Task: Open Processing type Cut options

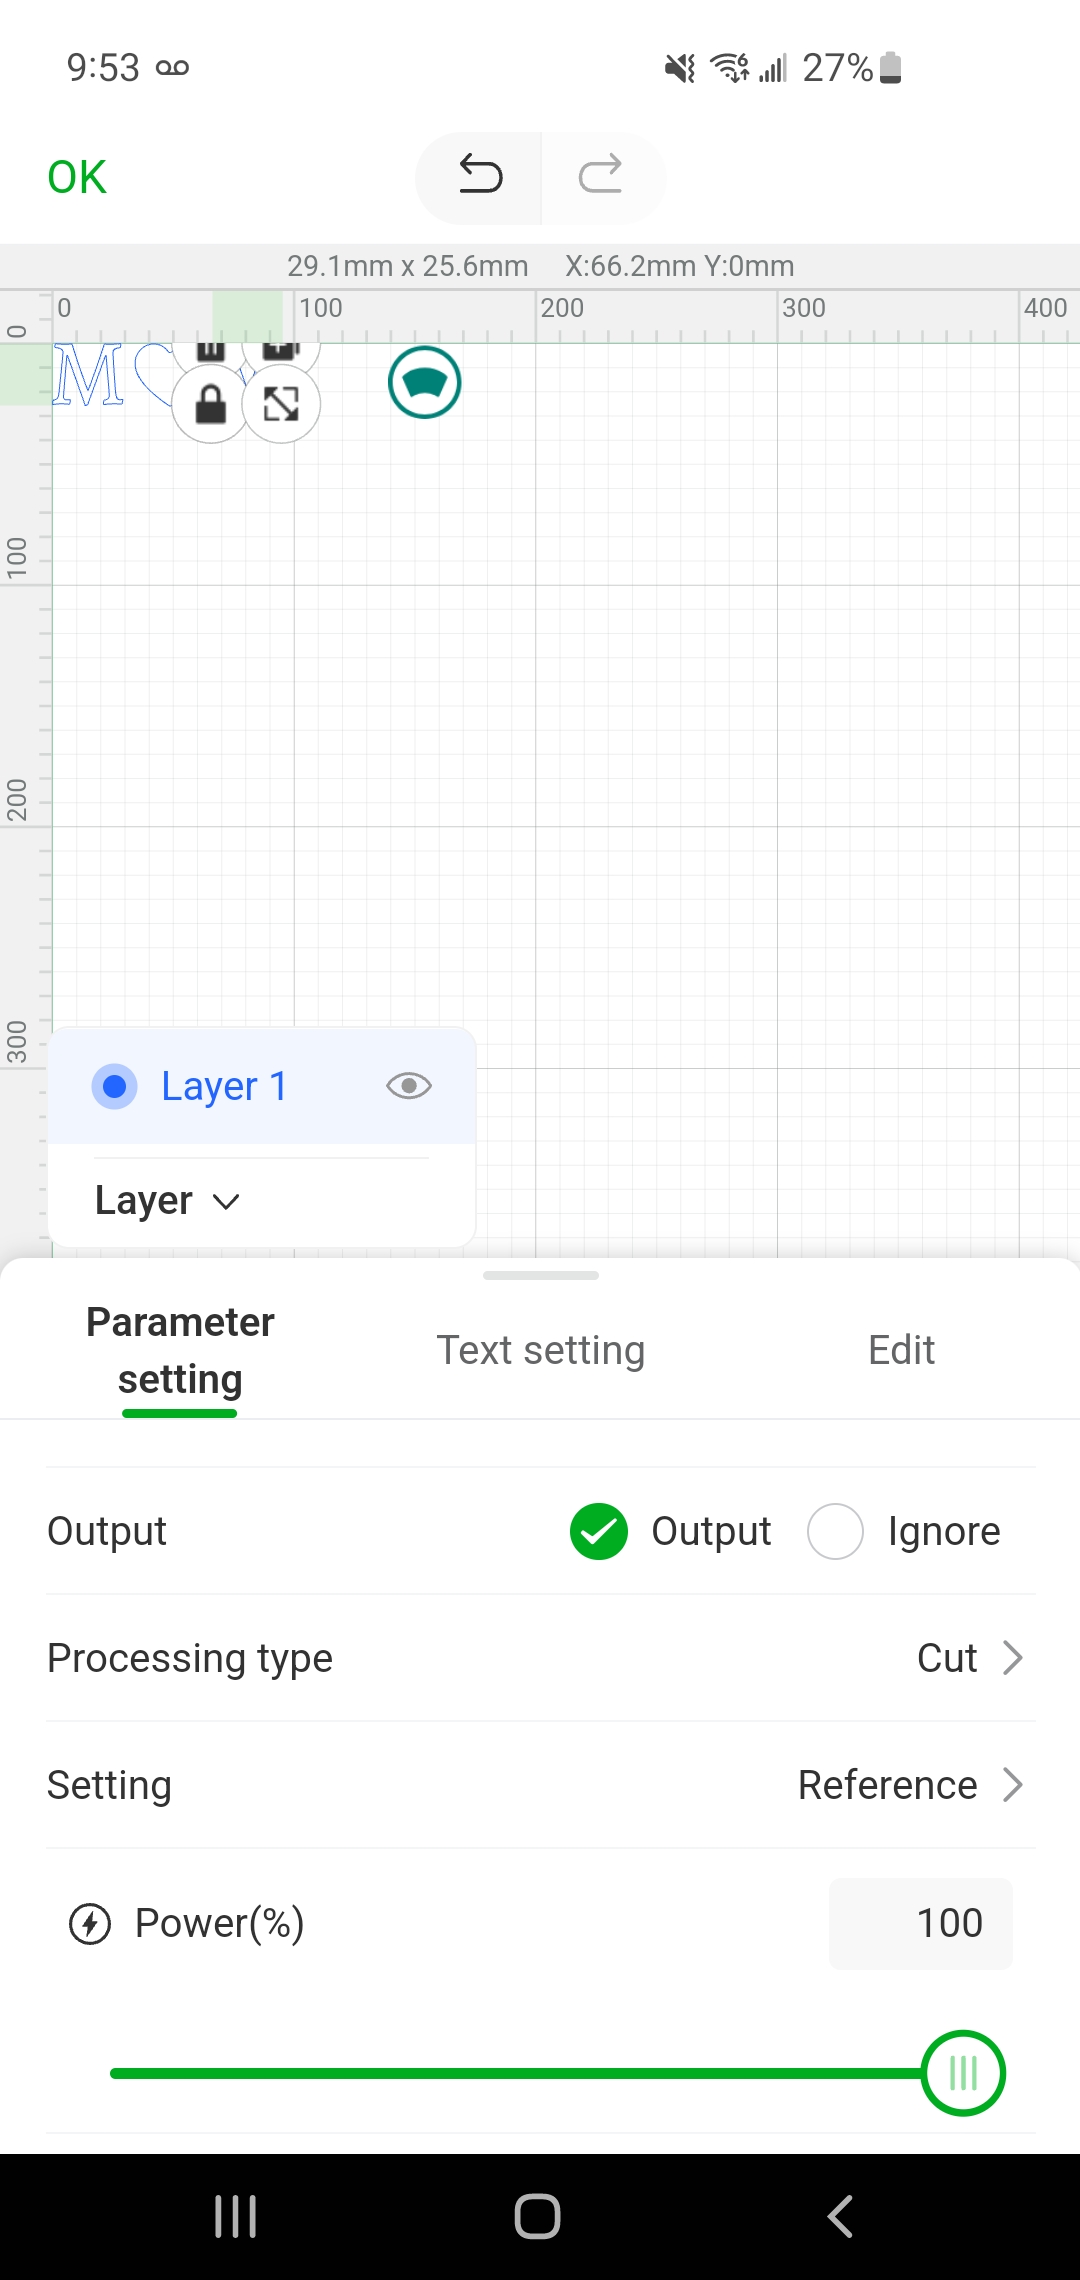Action: pyautogui.click(x=970, y=1658)
